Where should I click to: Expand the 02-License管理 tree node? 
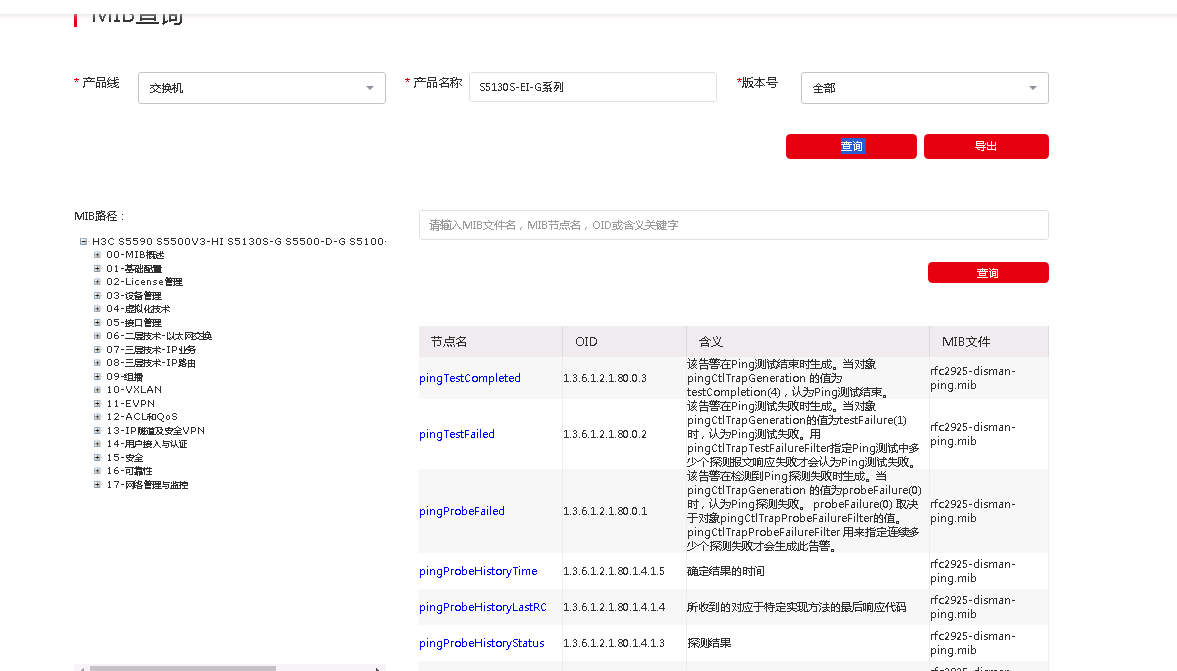97,282
